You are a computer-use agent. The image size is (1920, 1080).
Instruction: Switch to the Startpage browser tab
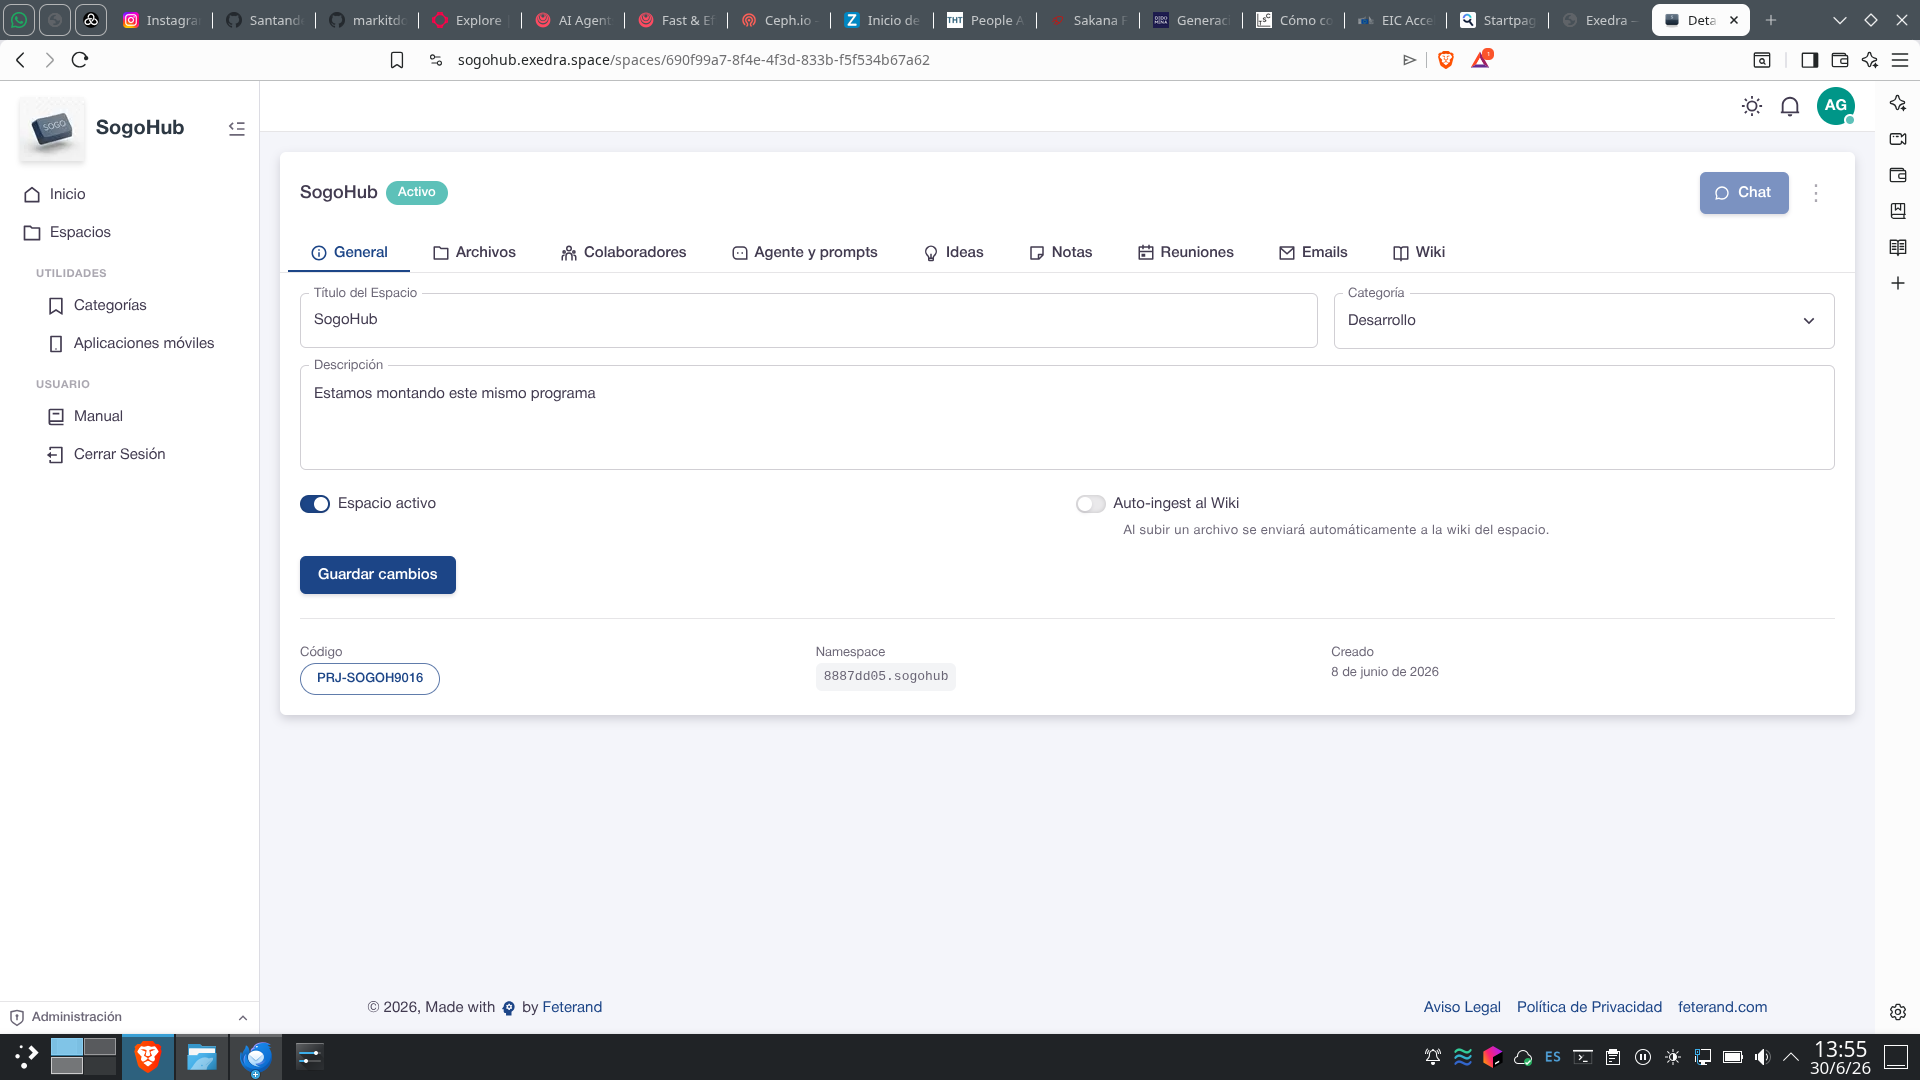coord(1499,20)
